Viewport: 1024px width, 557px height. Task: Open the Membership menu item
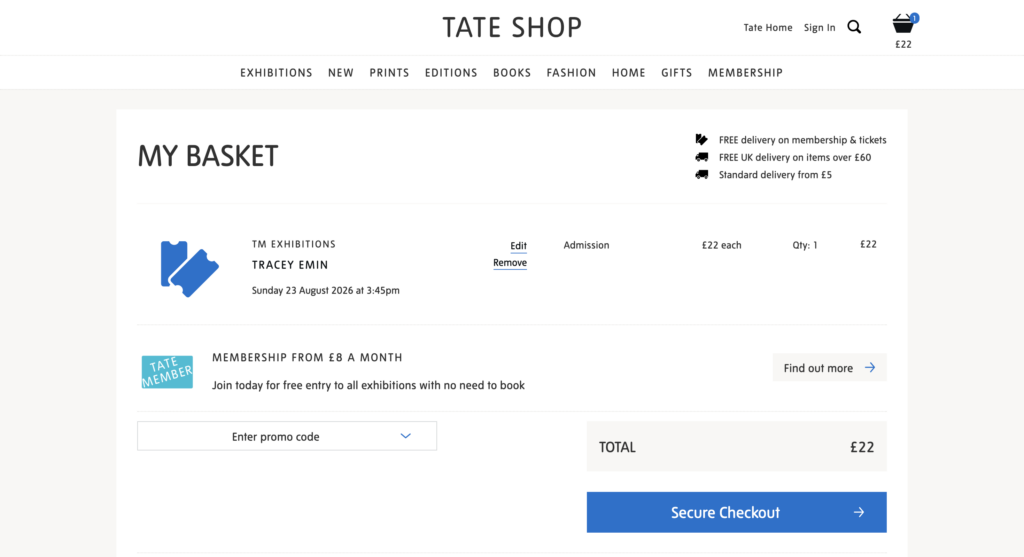[x=745, y=72]
